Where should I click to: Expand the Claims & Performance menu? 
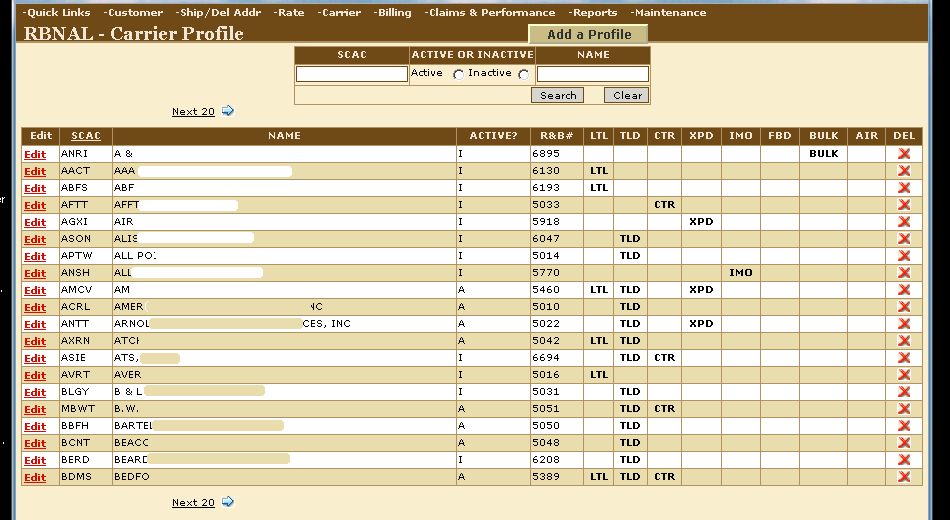pos(490,13)
